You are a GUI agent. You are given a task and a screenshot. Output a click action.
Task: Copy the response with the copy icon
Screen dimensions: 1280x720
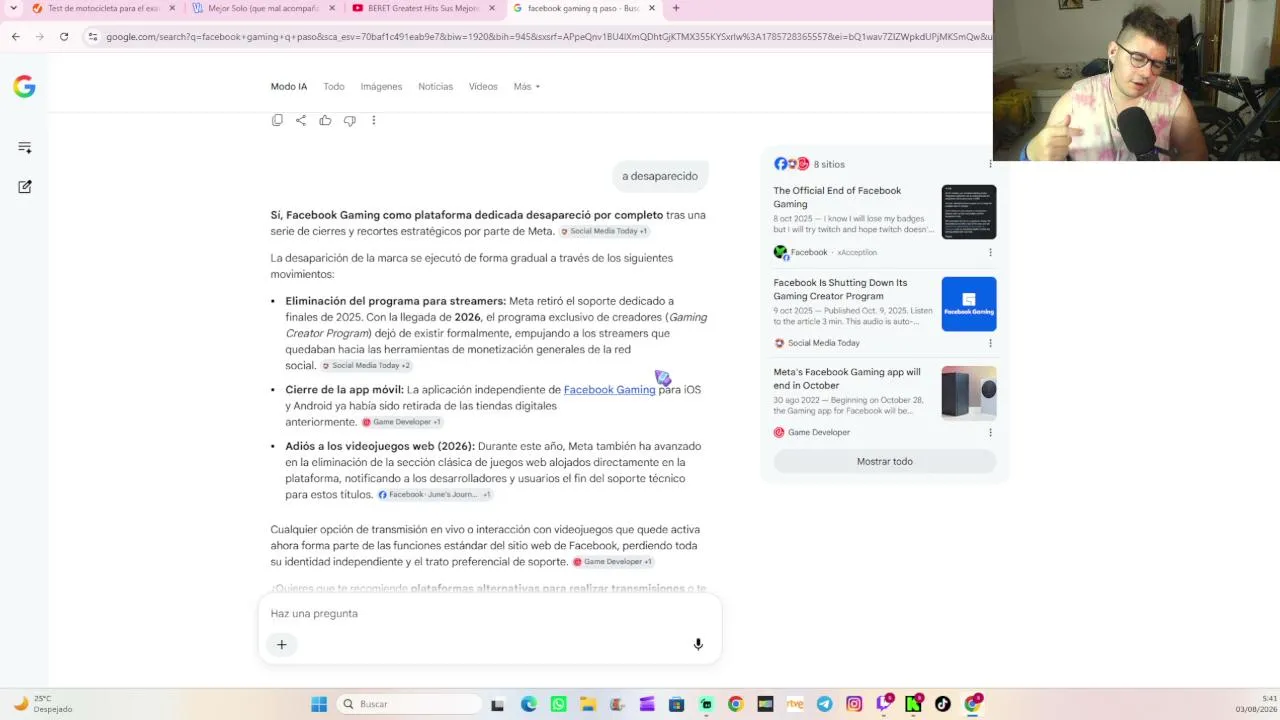click(x=277, y=120)
